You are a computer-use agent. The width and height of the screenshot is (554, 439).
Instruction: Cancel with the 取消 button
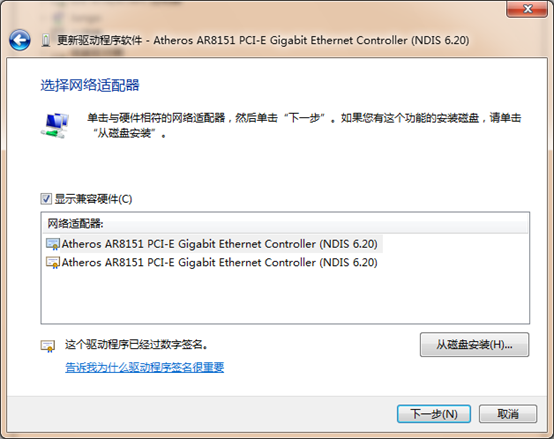tap(508, 414)
